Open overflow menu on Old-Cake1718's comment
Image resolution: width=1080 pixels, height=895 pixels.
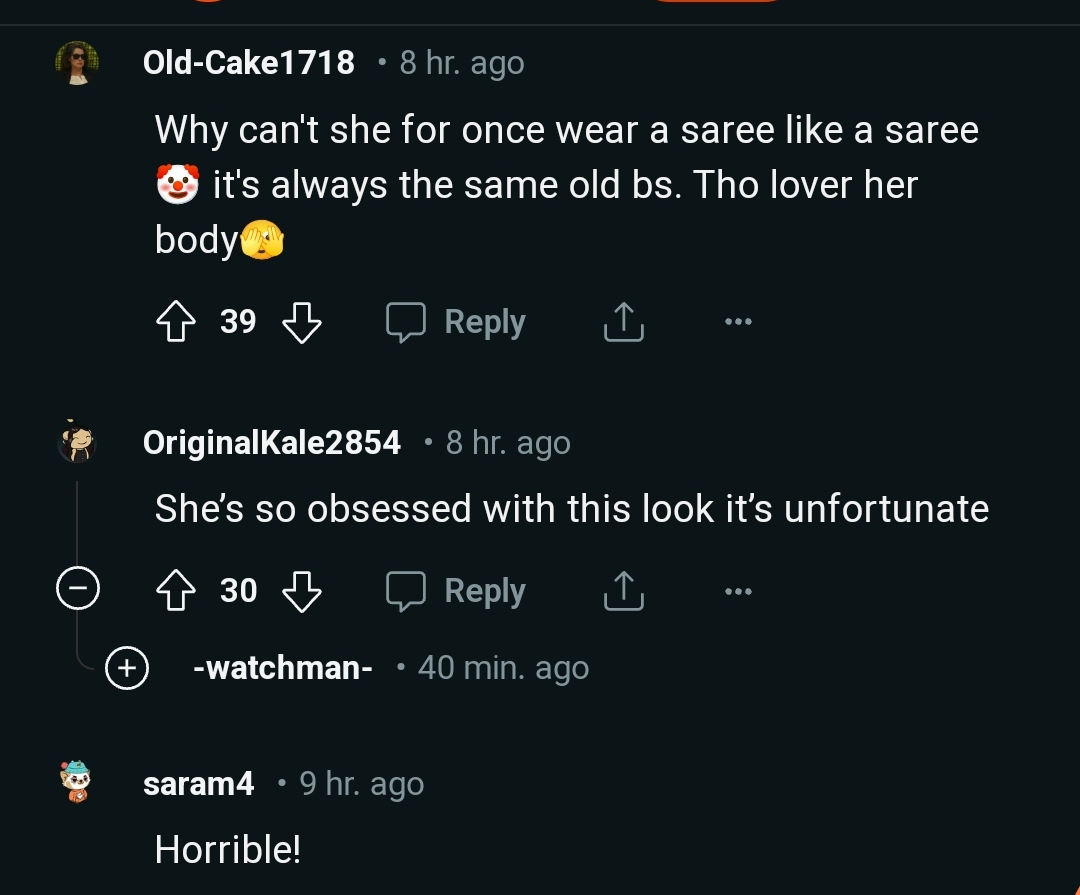(x=738, y=321)
